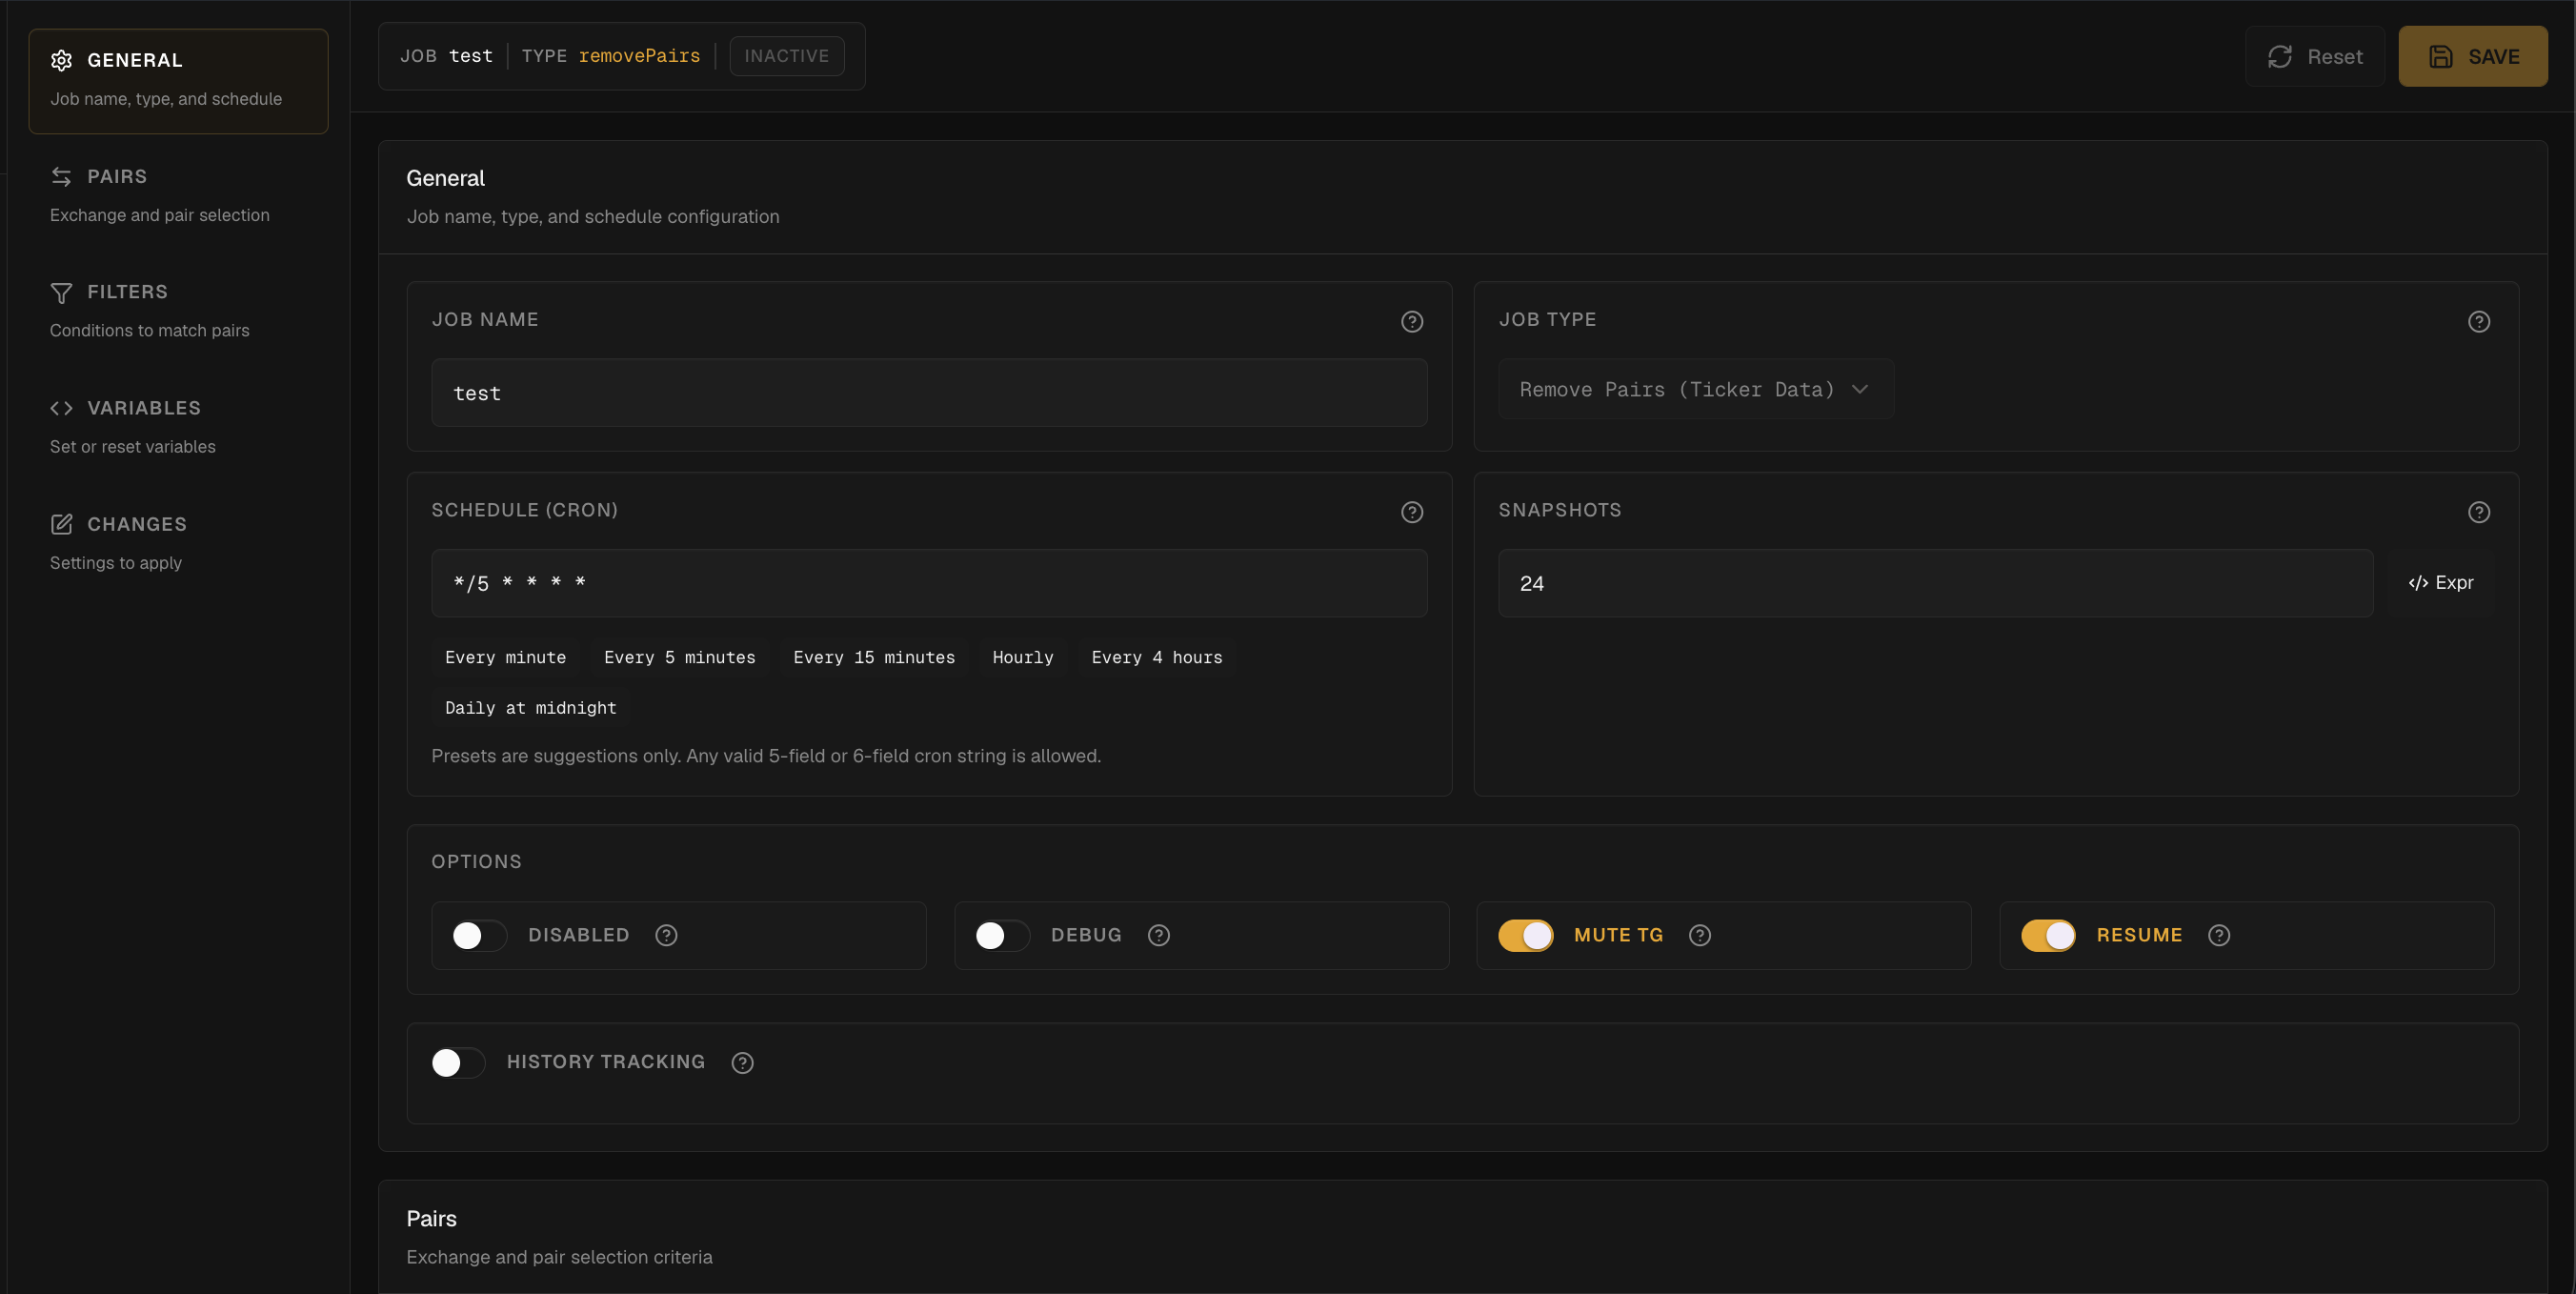Go to the Pairs sidebar section
The image size is (2576, 1294).
coord(178,195)
